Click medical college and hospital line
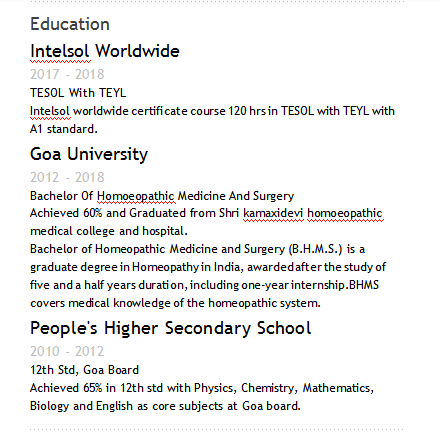The image size is (440, 434). coord(109,231)
